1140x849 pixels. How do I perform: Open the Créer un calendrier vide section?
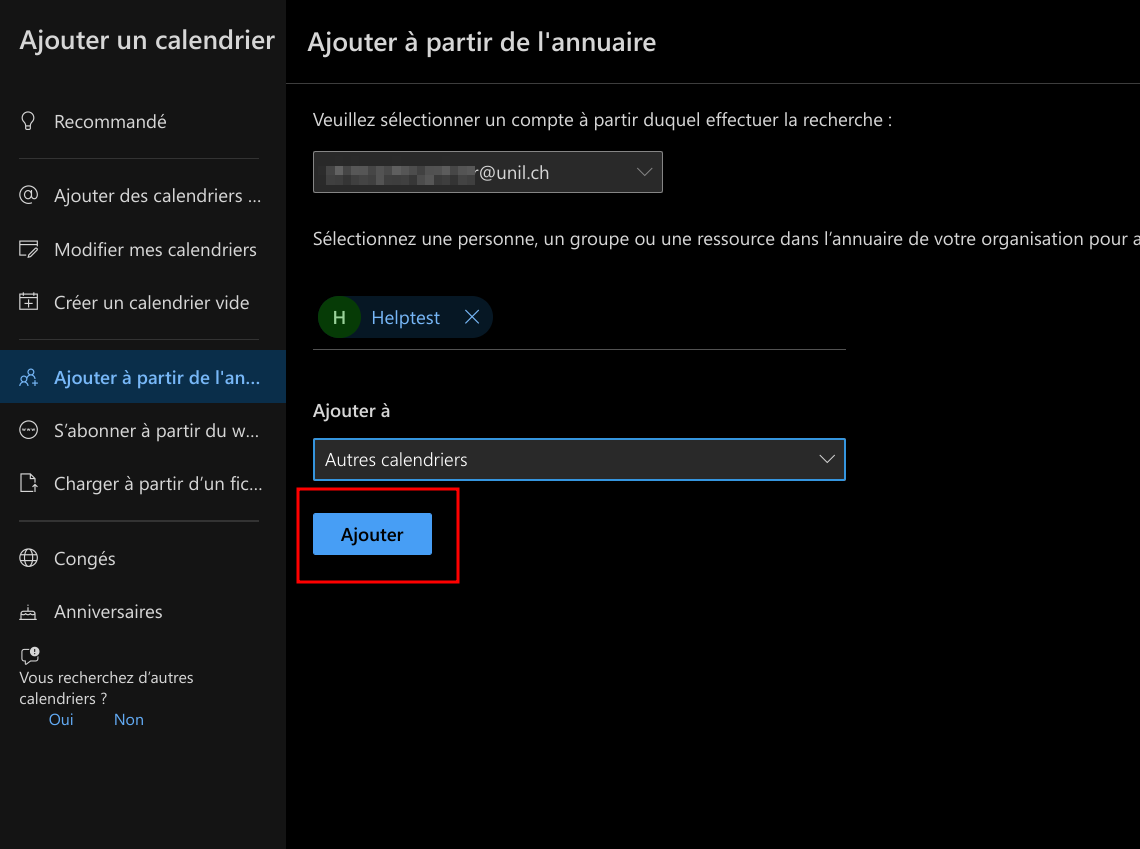point(151,302)
